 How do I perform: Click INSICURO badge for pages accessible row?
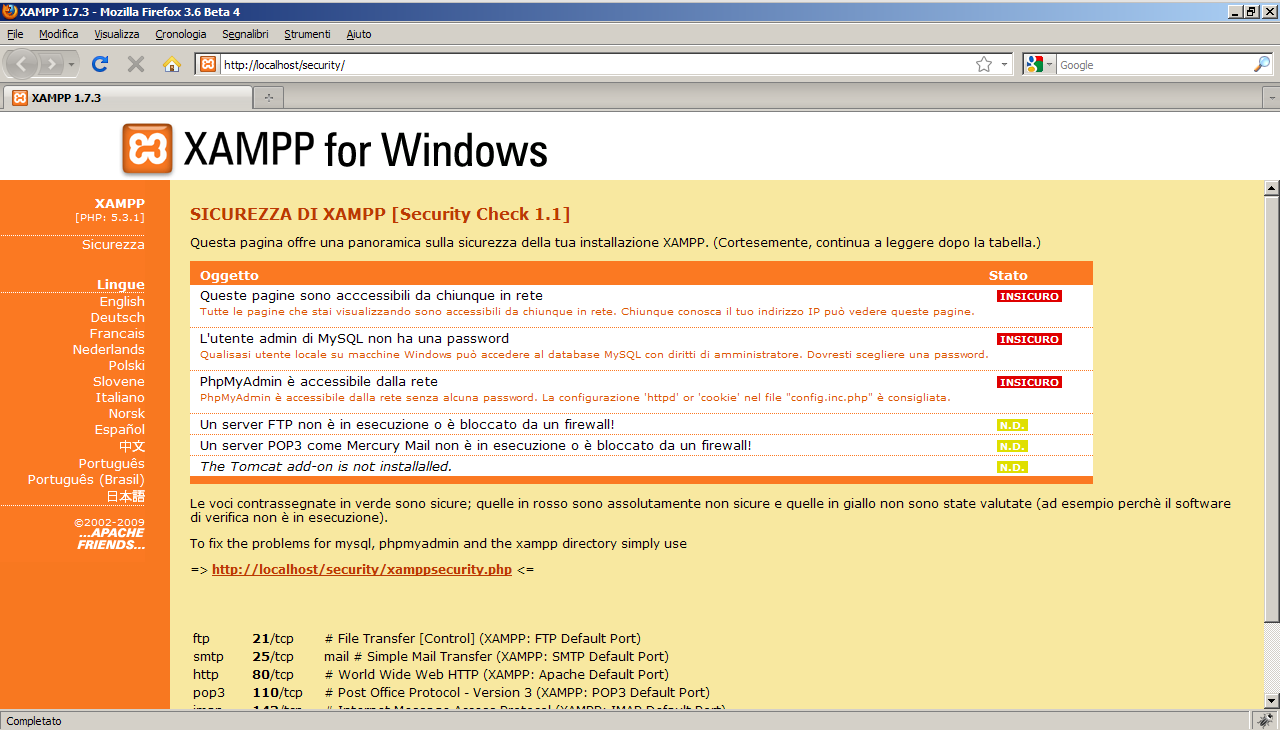pos(1029,296)
